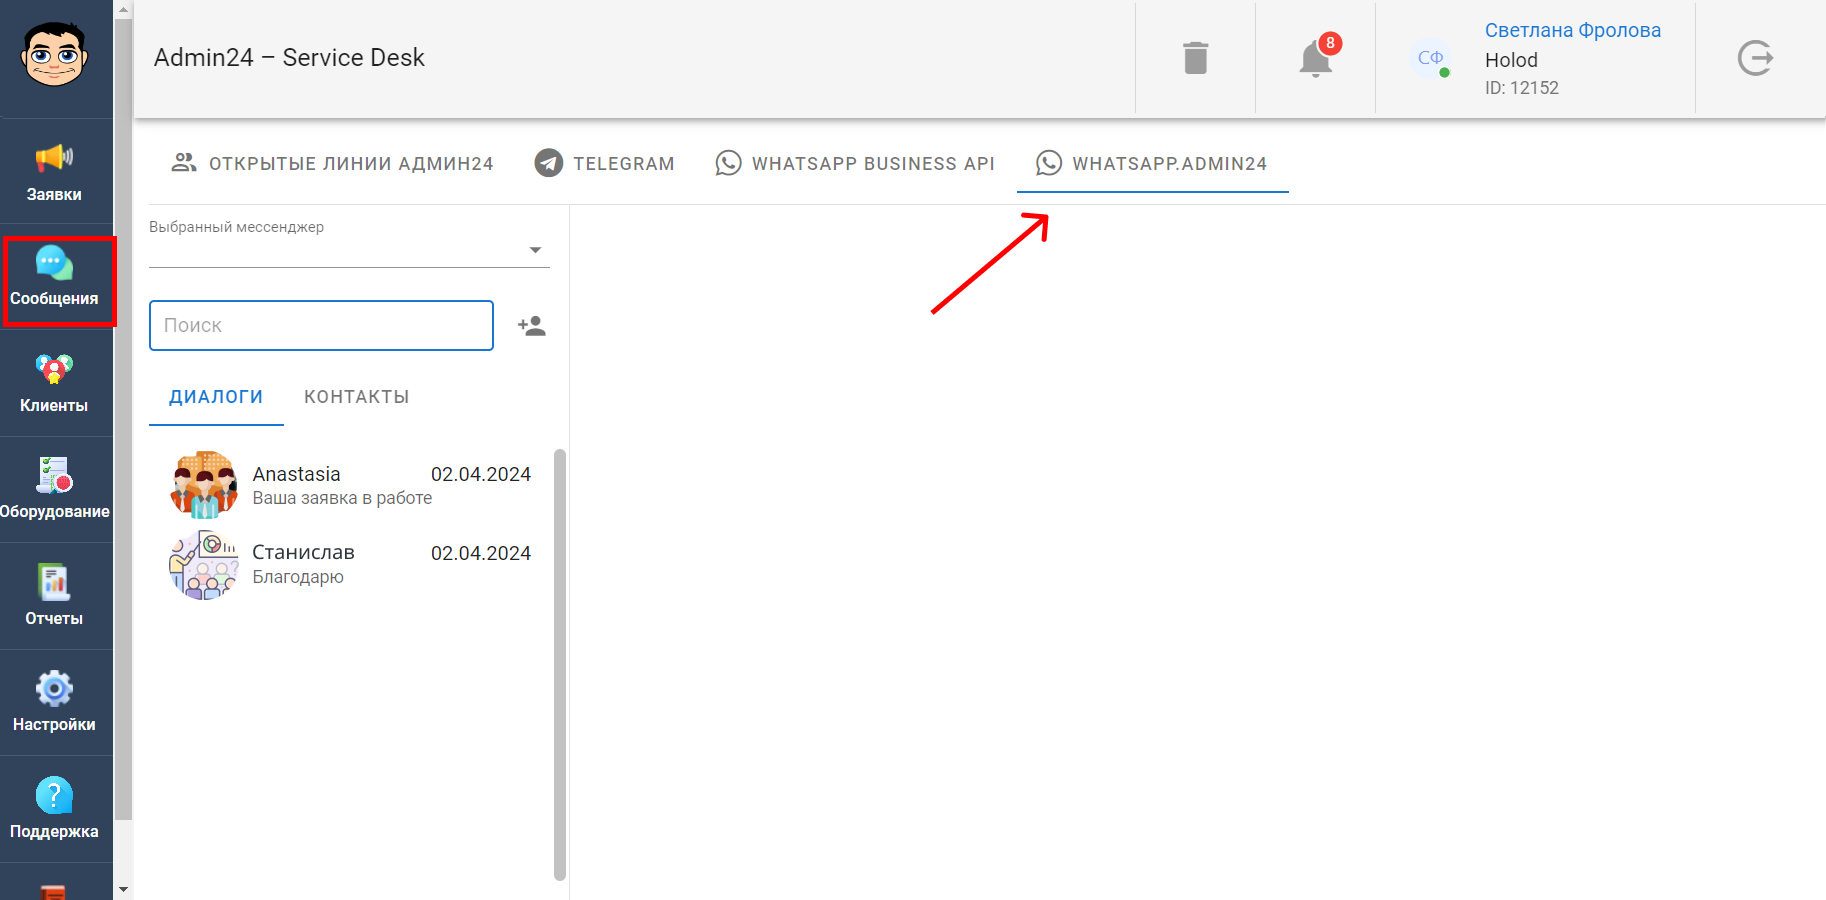Open Anastasia's avatar thumbnail
The image size is (1826, 900).
204,485
